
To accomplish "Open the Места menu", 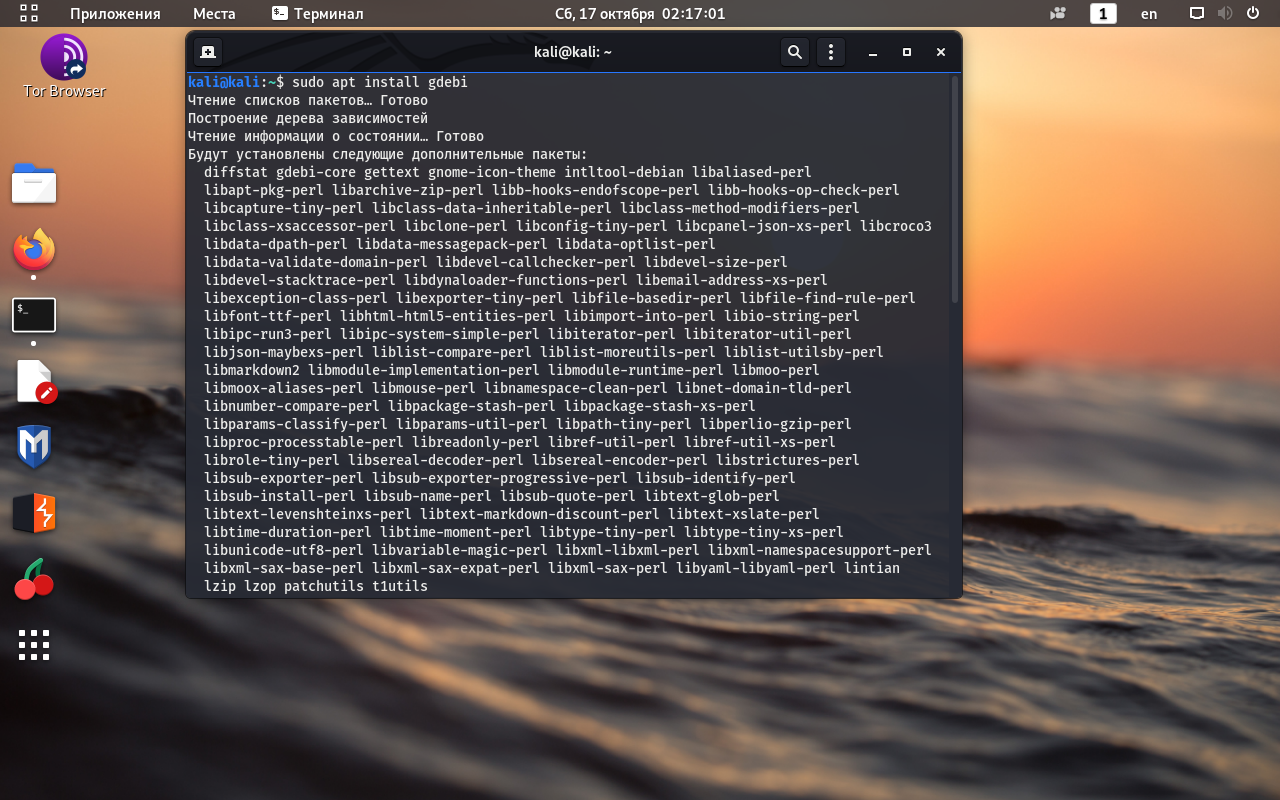I will tap(214, 13).
